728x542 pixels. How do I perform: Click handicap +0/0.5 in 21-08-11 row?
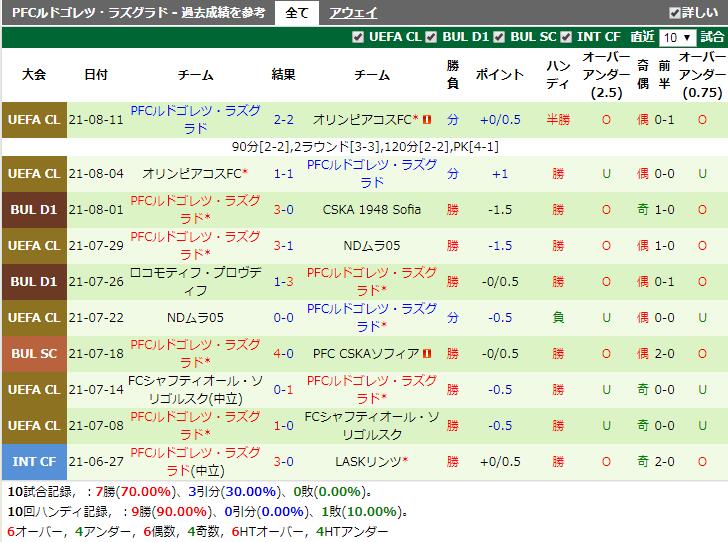point(500,120)
